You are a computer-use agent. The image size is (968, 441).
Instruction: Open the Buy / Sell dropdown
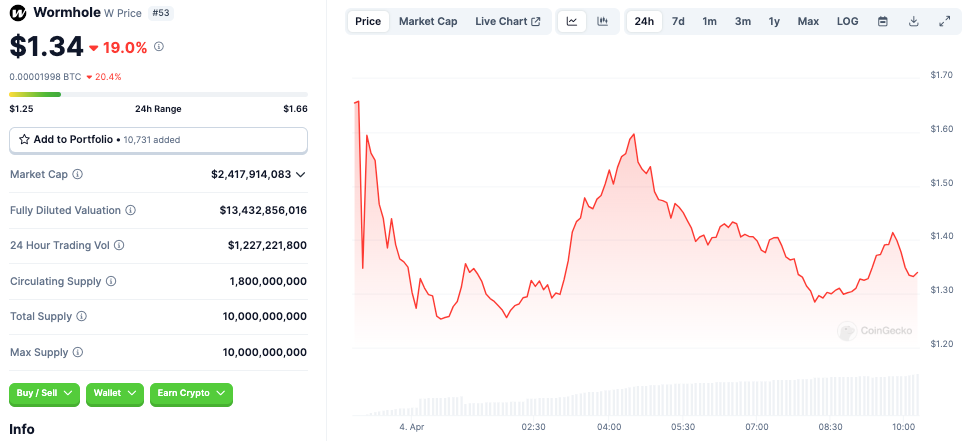click(44, 393)
